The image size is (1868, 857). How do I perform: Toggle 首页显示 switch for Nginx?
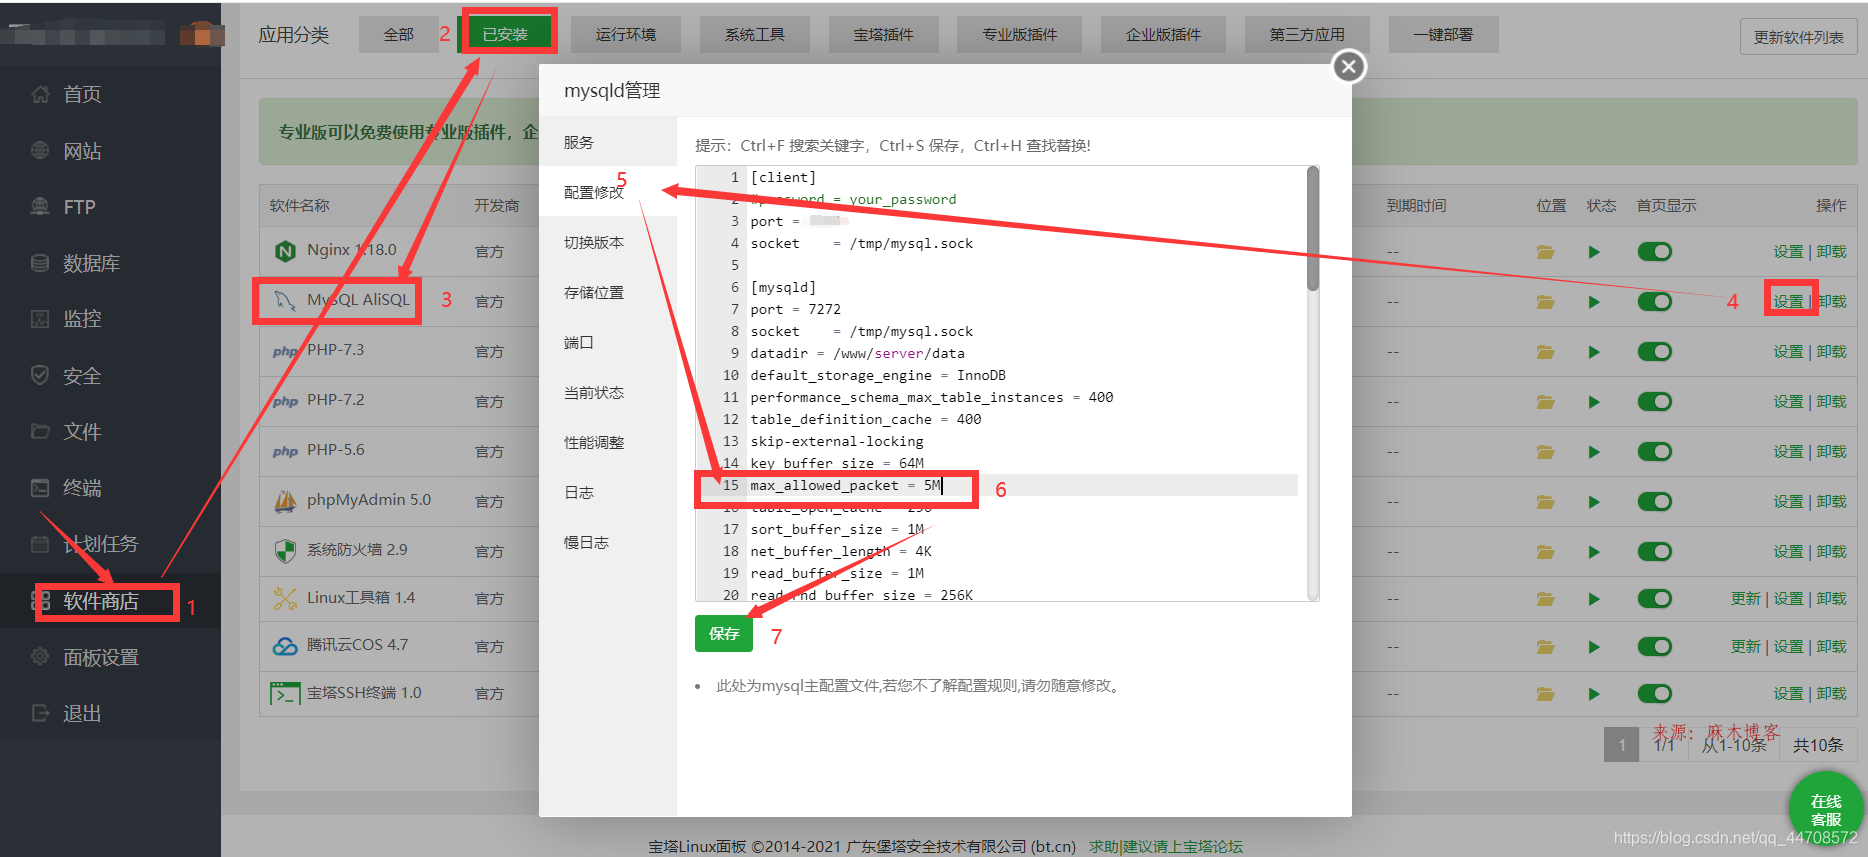pyautogui.click(x=1654, y=252)
